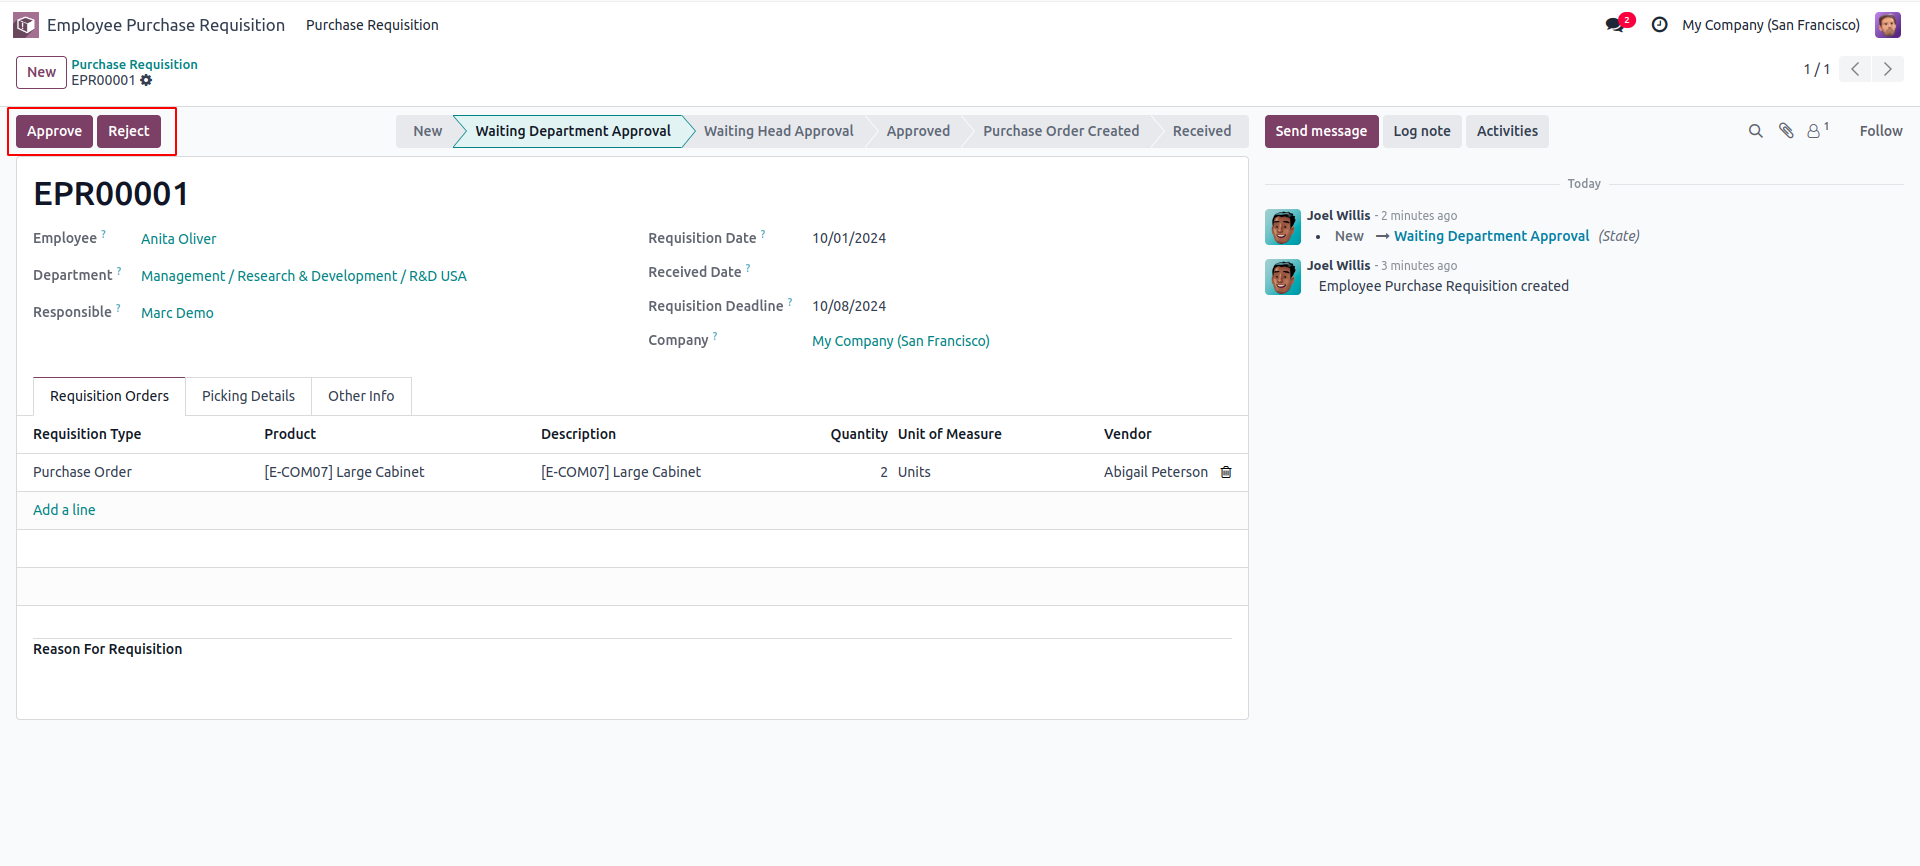Select the Approved status stage
The image size is (1920, 866).
coord(918,131)
